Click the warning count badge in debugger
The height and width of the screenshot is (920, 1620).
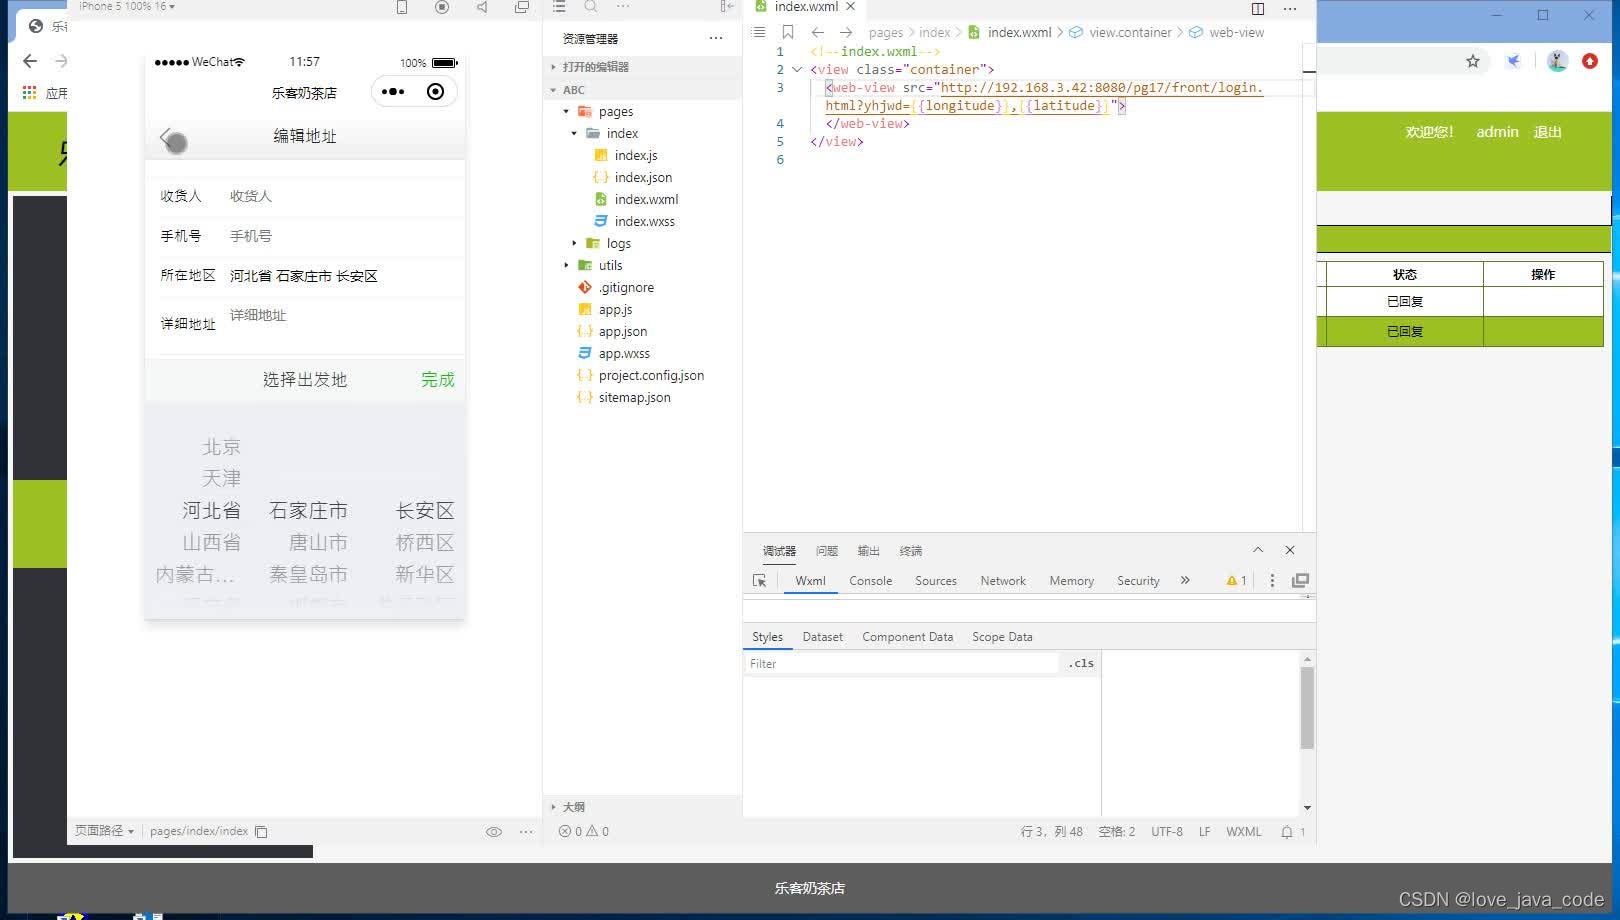coord(1237,581)
